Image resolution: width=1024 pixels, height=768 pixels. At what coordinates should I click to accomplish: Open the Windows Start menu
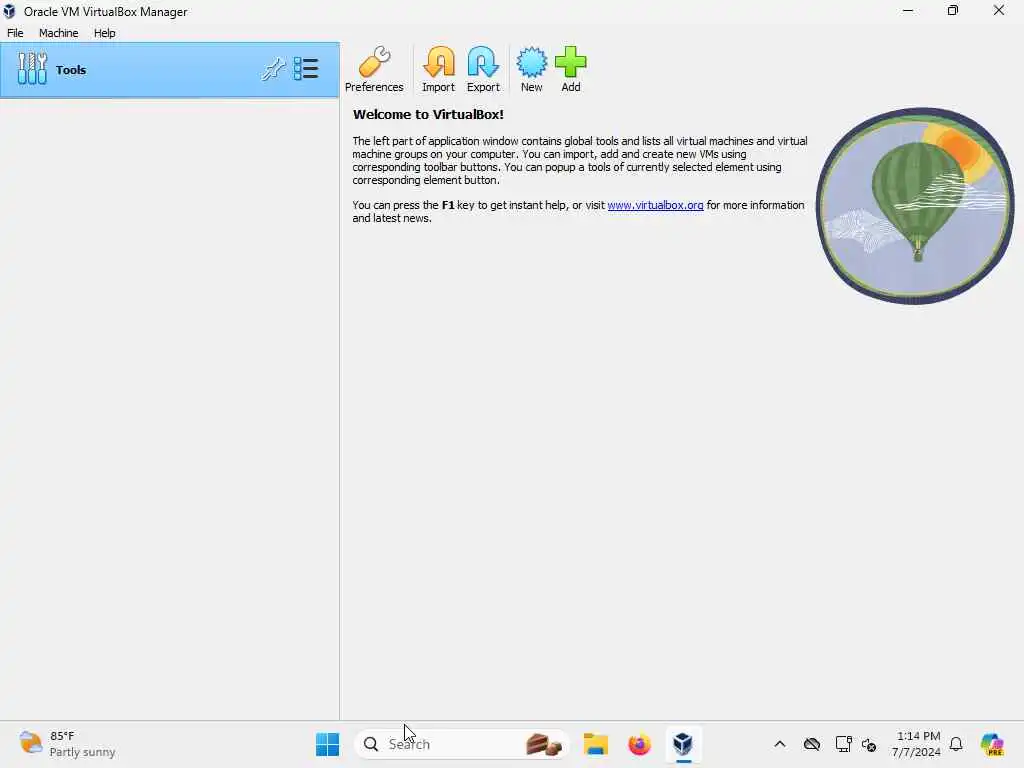327,744
